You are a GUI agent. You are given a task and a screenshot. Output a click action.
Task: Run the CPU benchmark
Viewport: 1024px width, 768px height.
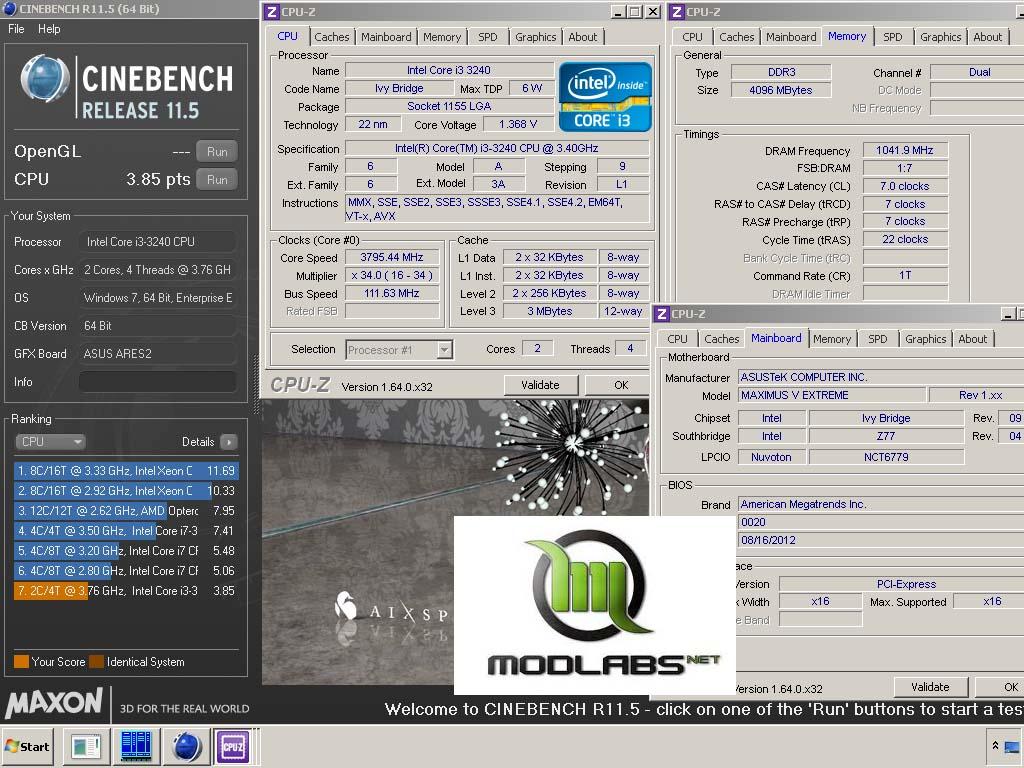(x=217, y=180)
